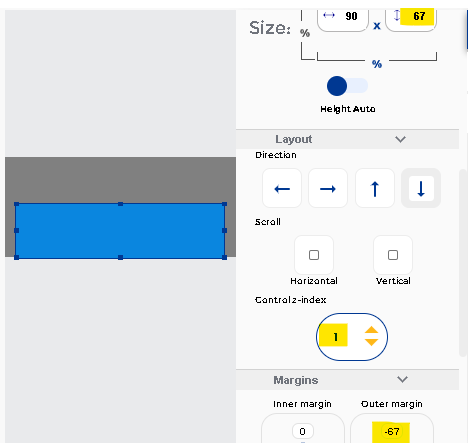Select the blue rectangle on canvas
Image resolution: width=468 pixels, height=446 pixels.
[120, 231]
